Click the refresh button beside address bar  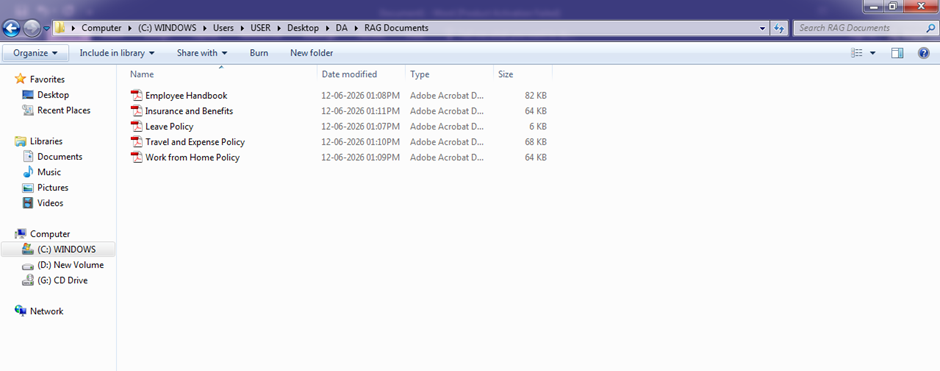pyautogui.click(x=779, y=28)
